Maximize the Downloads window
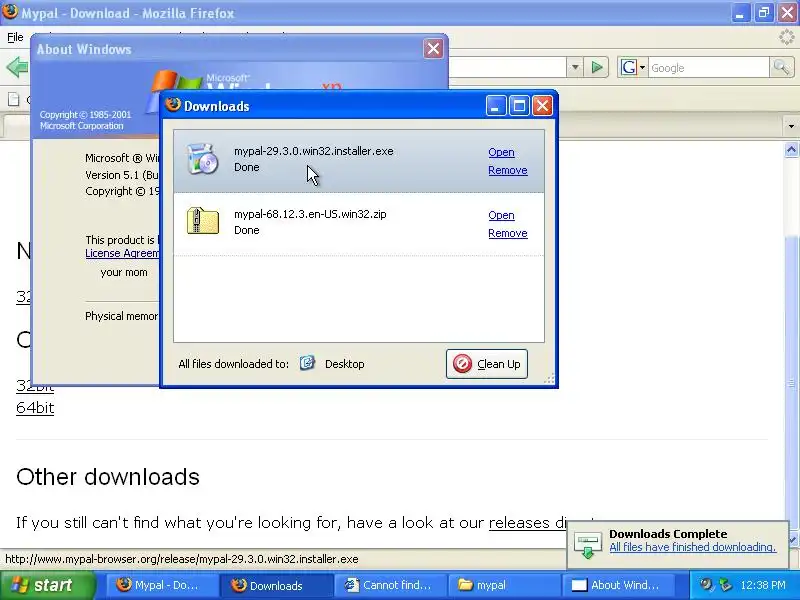Image resolution: width=800 pixels, height=600 pixels. (x=519, y=106)
